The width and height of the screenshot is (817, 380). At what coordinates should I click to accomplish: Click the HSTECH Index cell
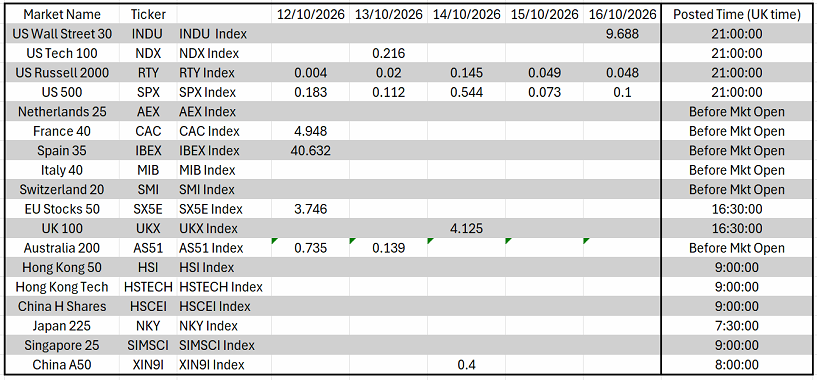(224, 287)
